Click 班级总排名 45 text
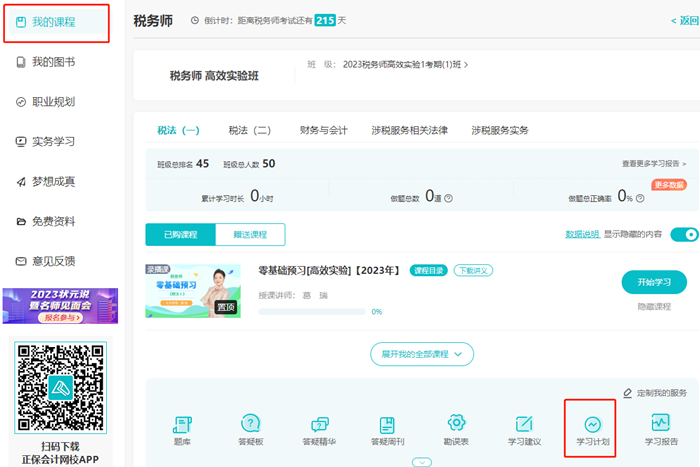Image resolution: width=700 pixels, height=467 pixels. [x=183, y=164]
